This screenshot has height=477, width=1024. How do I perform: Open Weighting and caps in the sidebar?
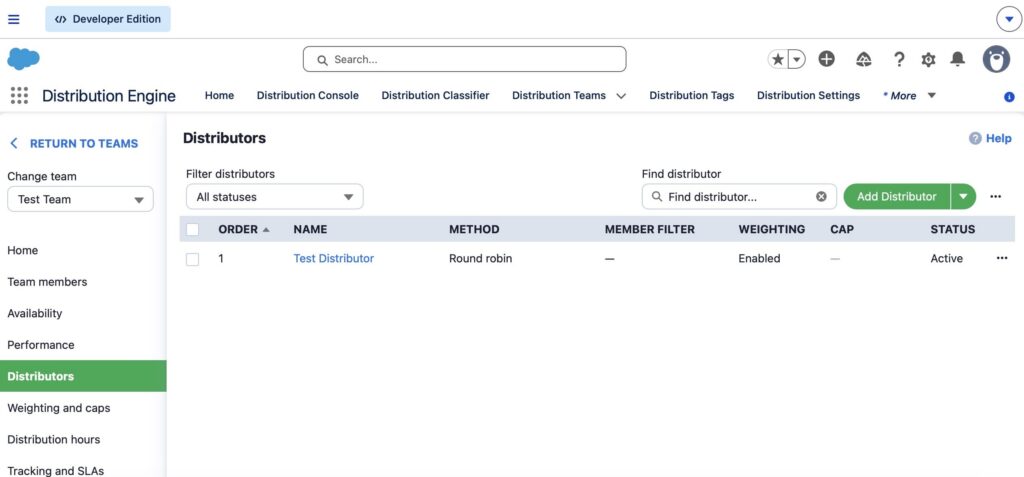click(59, 408)
